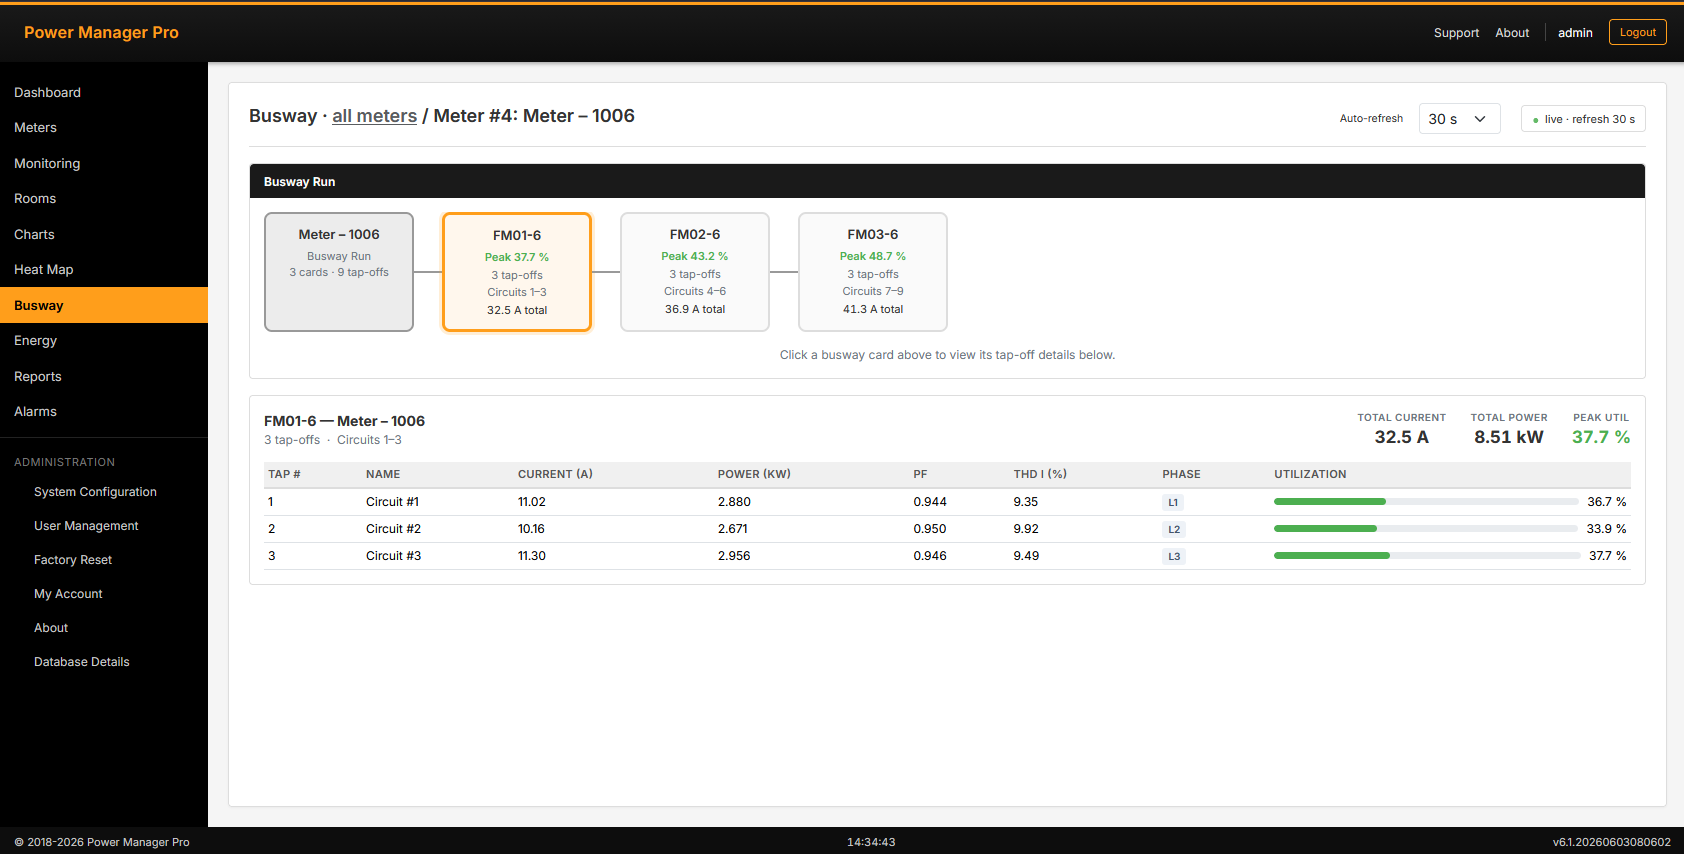This screenshot has height=854, width=1684.
Task: Click Circuit #1 utilization bar
Action: click(x=1426, y=502)
